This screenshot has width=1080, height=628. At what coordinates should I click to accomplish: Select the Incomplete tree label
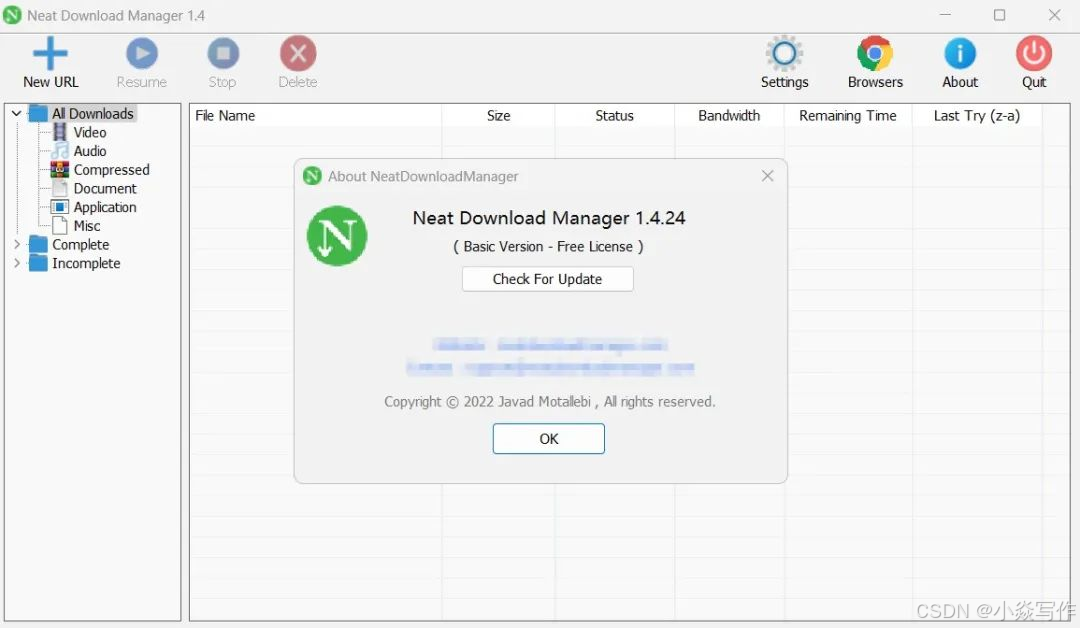(x=86, y=263)
